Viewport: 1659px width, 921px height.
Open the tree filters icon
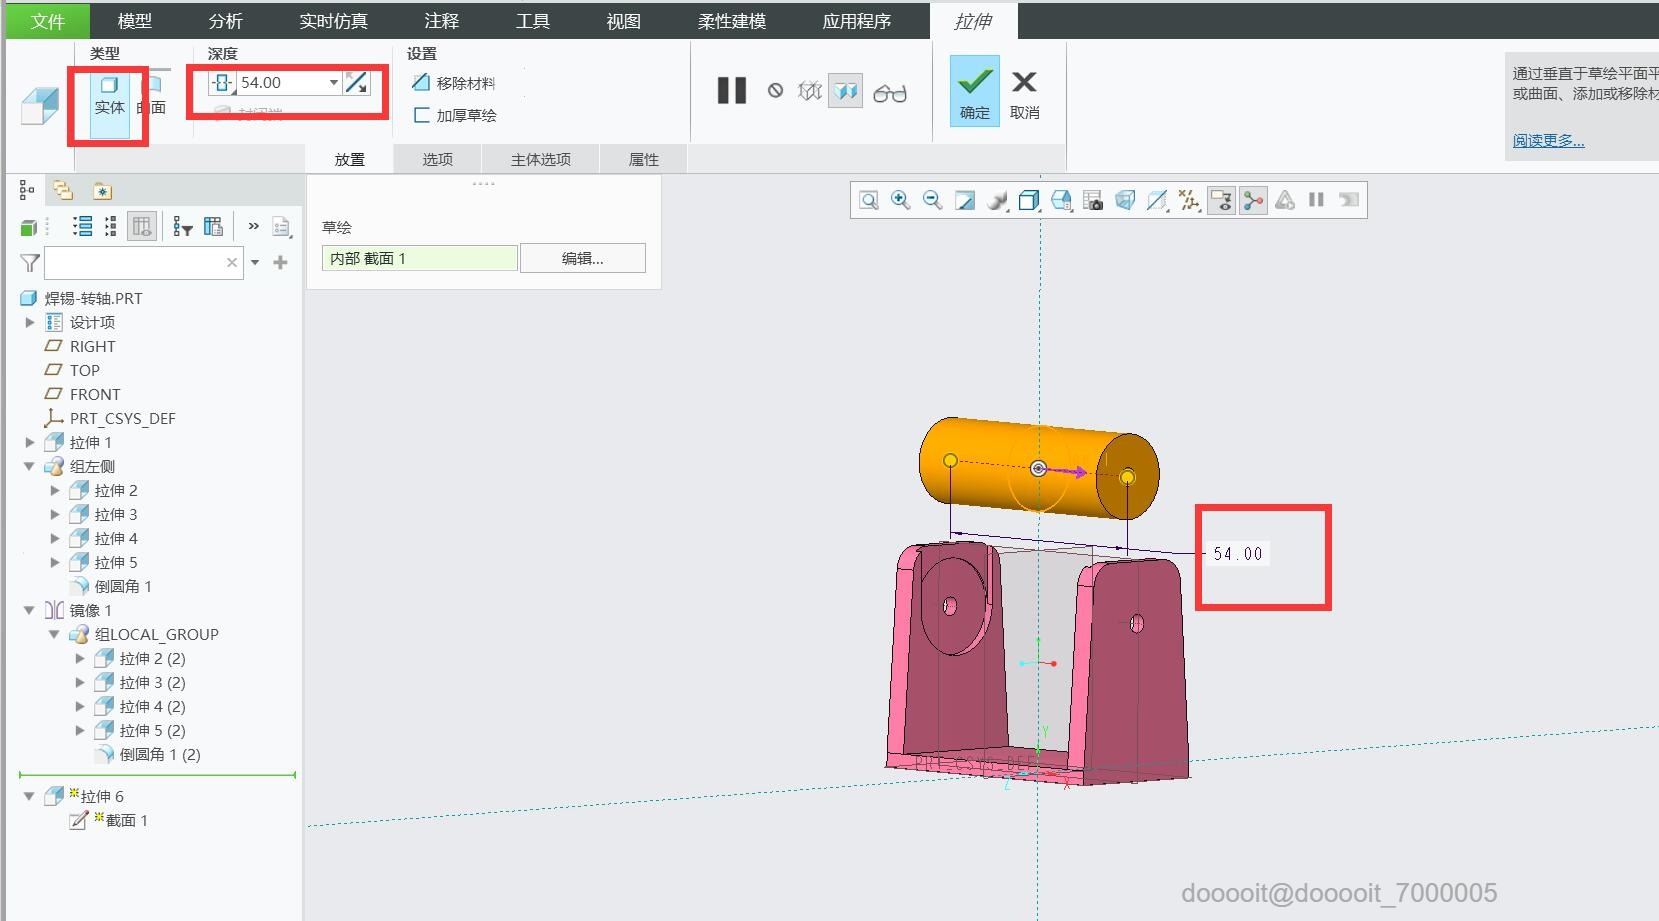[x=182, y=227]
